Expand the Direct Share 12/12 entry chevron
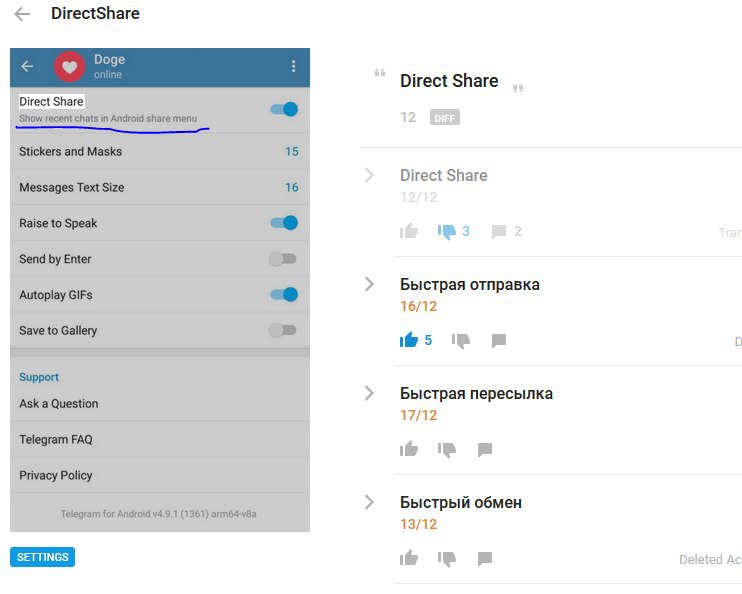The width and height of the screenshot is (742, 594). tap(370, 175)
